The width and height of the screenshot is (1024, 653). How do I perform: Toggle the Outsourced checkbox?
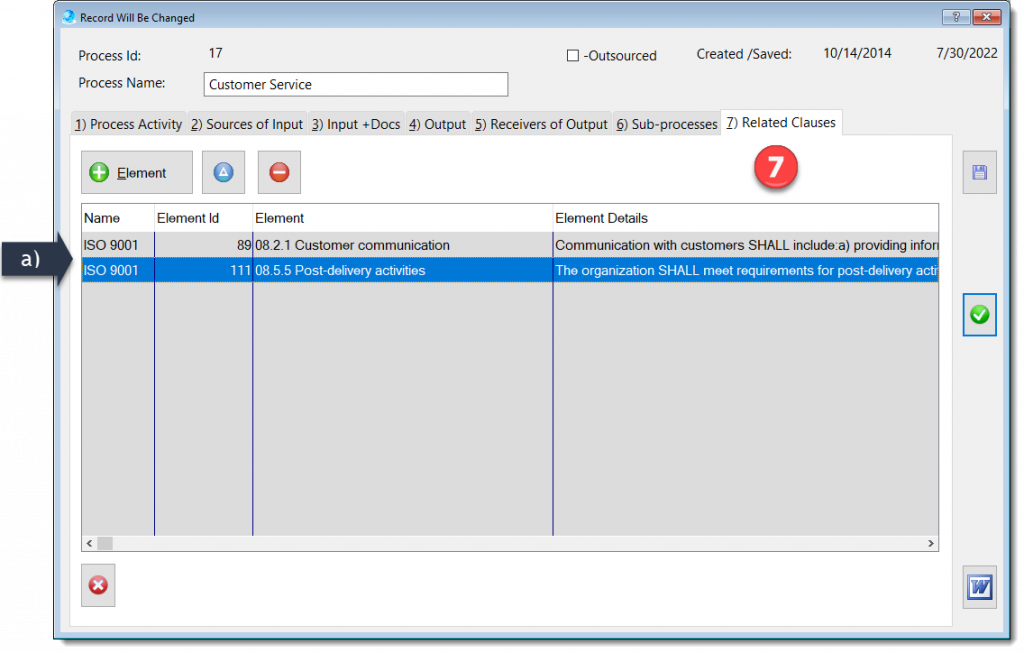[573, 56]
